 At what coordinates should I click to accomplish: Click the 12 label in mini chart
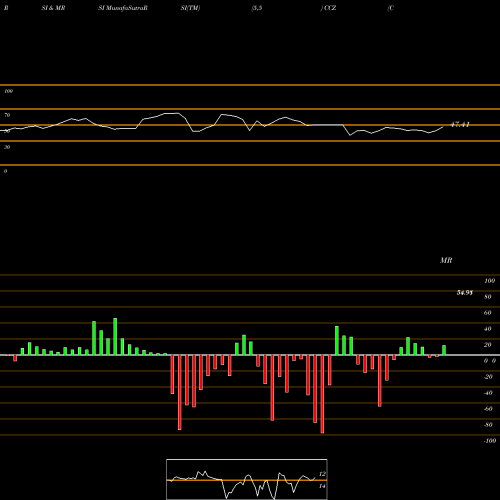322,474
